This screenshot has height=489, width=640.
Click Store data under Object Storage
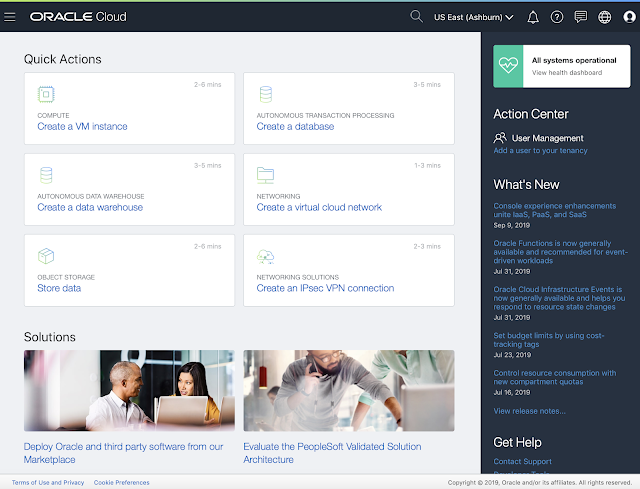pyautogui.click(x=59, y=288)
